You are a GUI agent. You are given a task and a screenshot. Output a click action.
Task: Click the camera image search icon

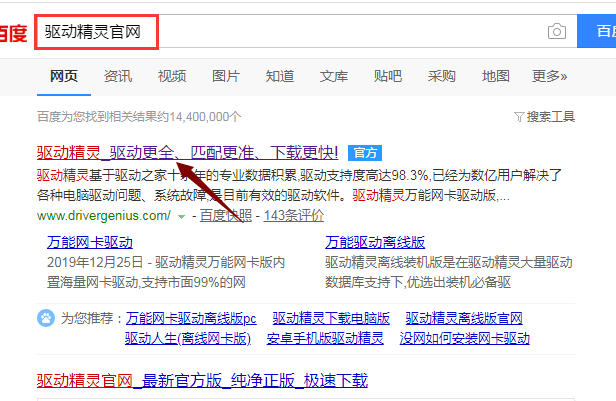[556, 32]
